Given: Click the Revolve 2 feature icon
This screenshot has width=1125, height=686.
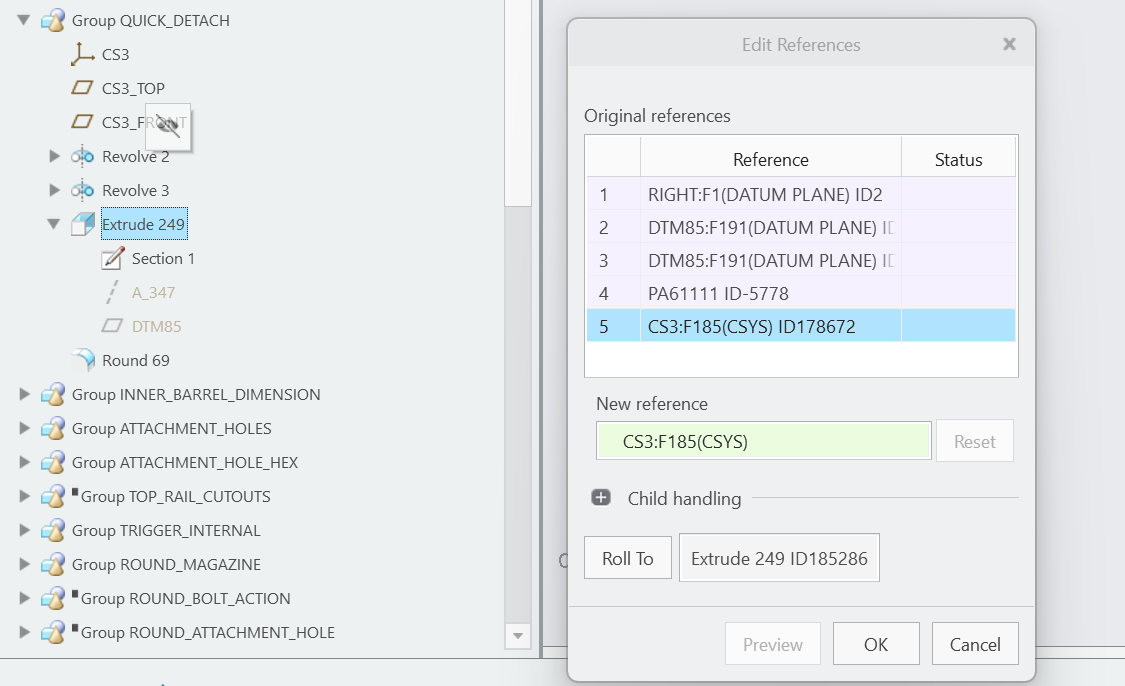Looking at the screenshot, I should pyautogui.click(x=82, y=156).
